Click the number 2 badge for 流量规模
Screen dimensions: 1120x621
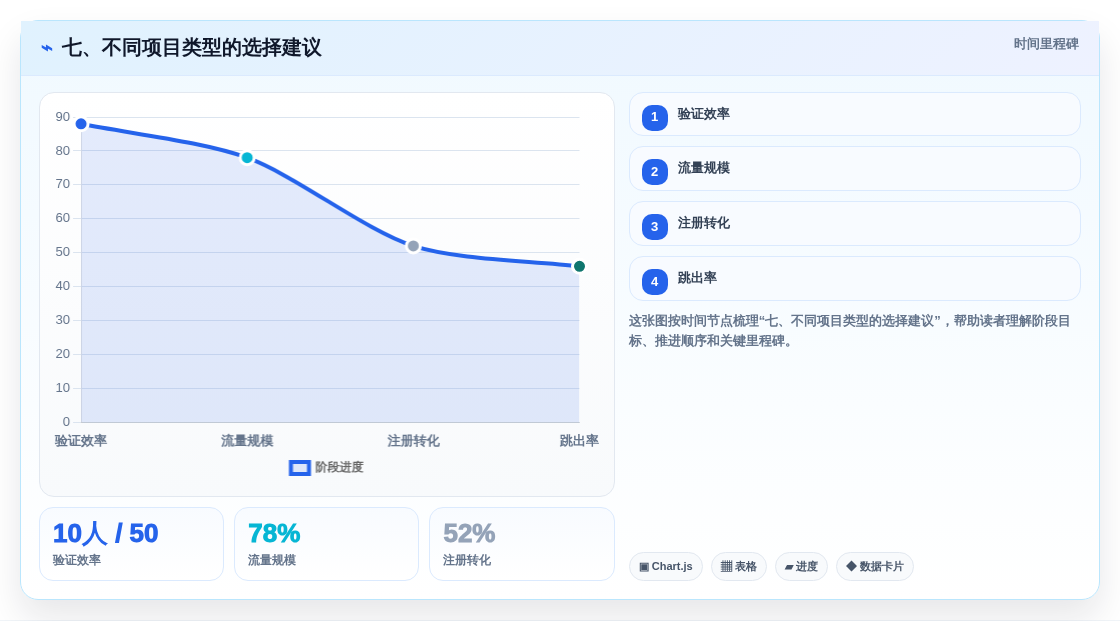[654, 172]
